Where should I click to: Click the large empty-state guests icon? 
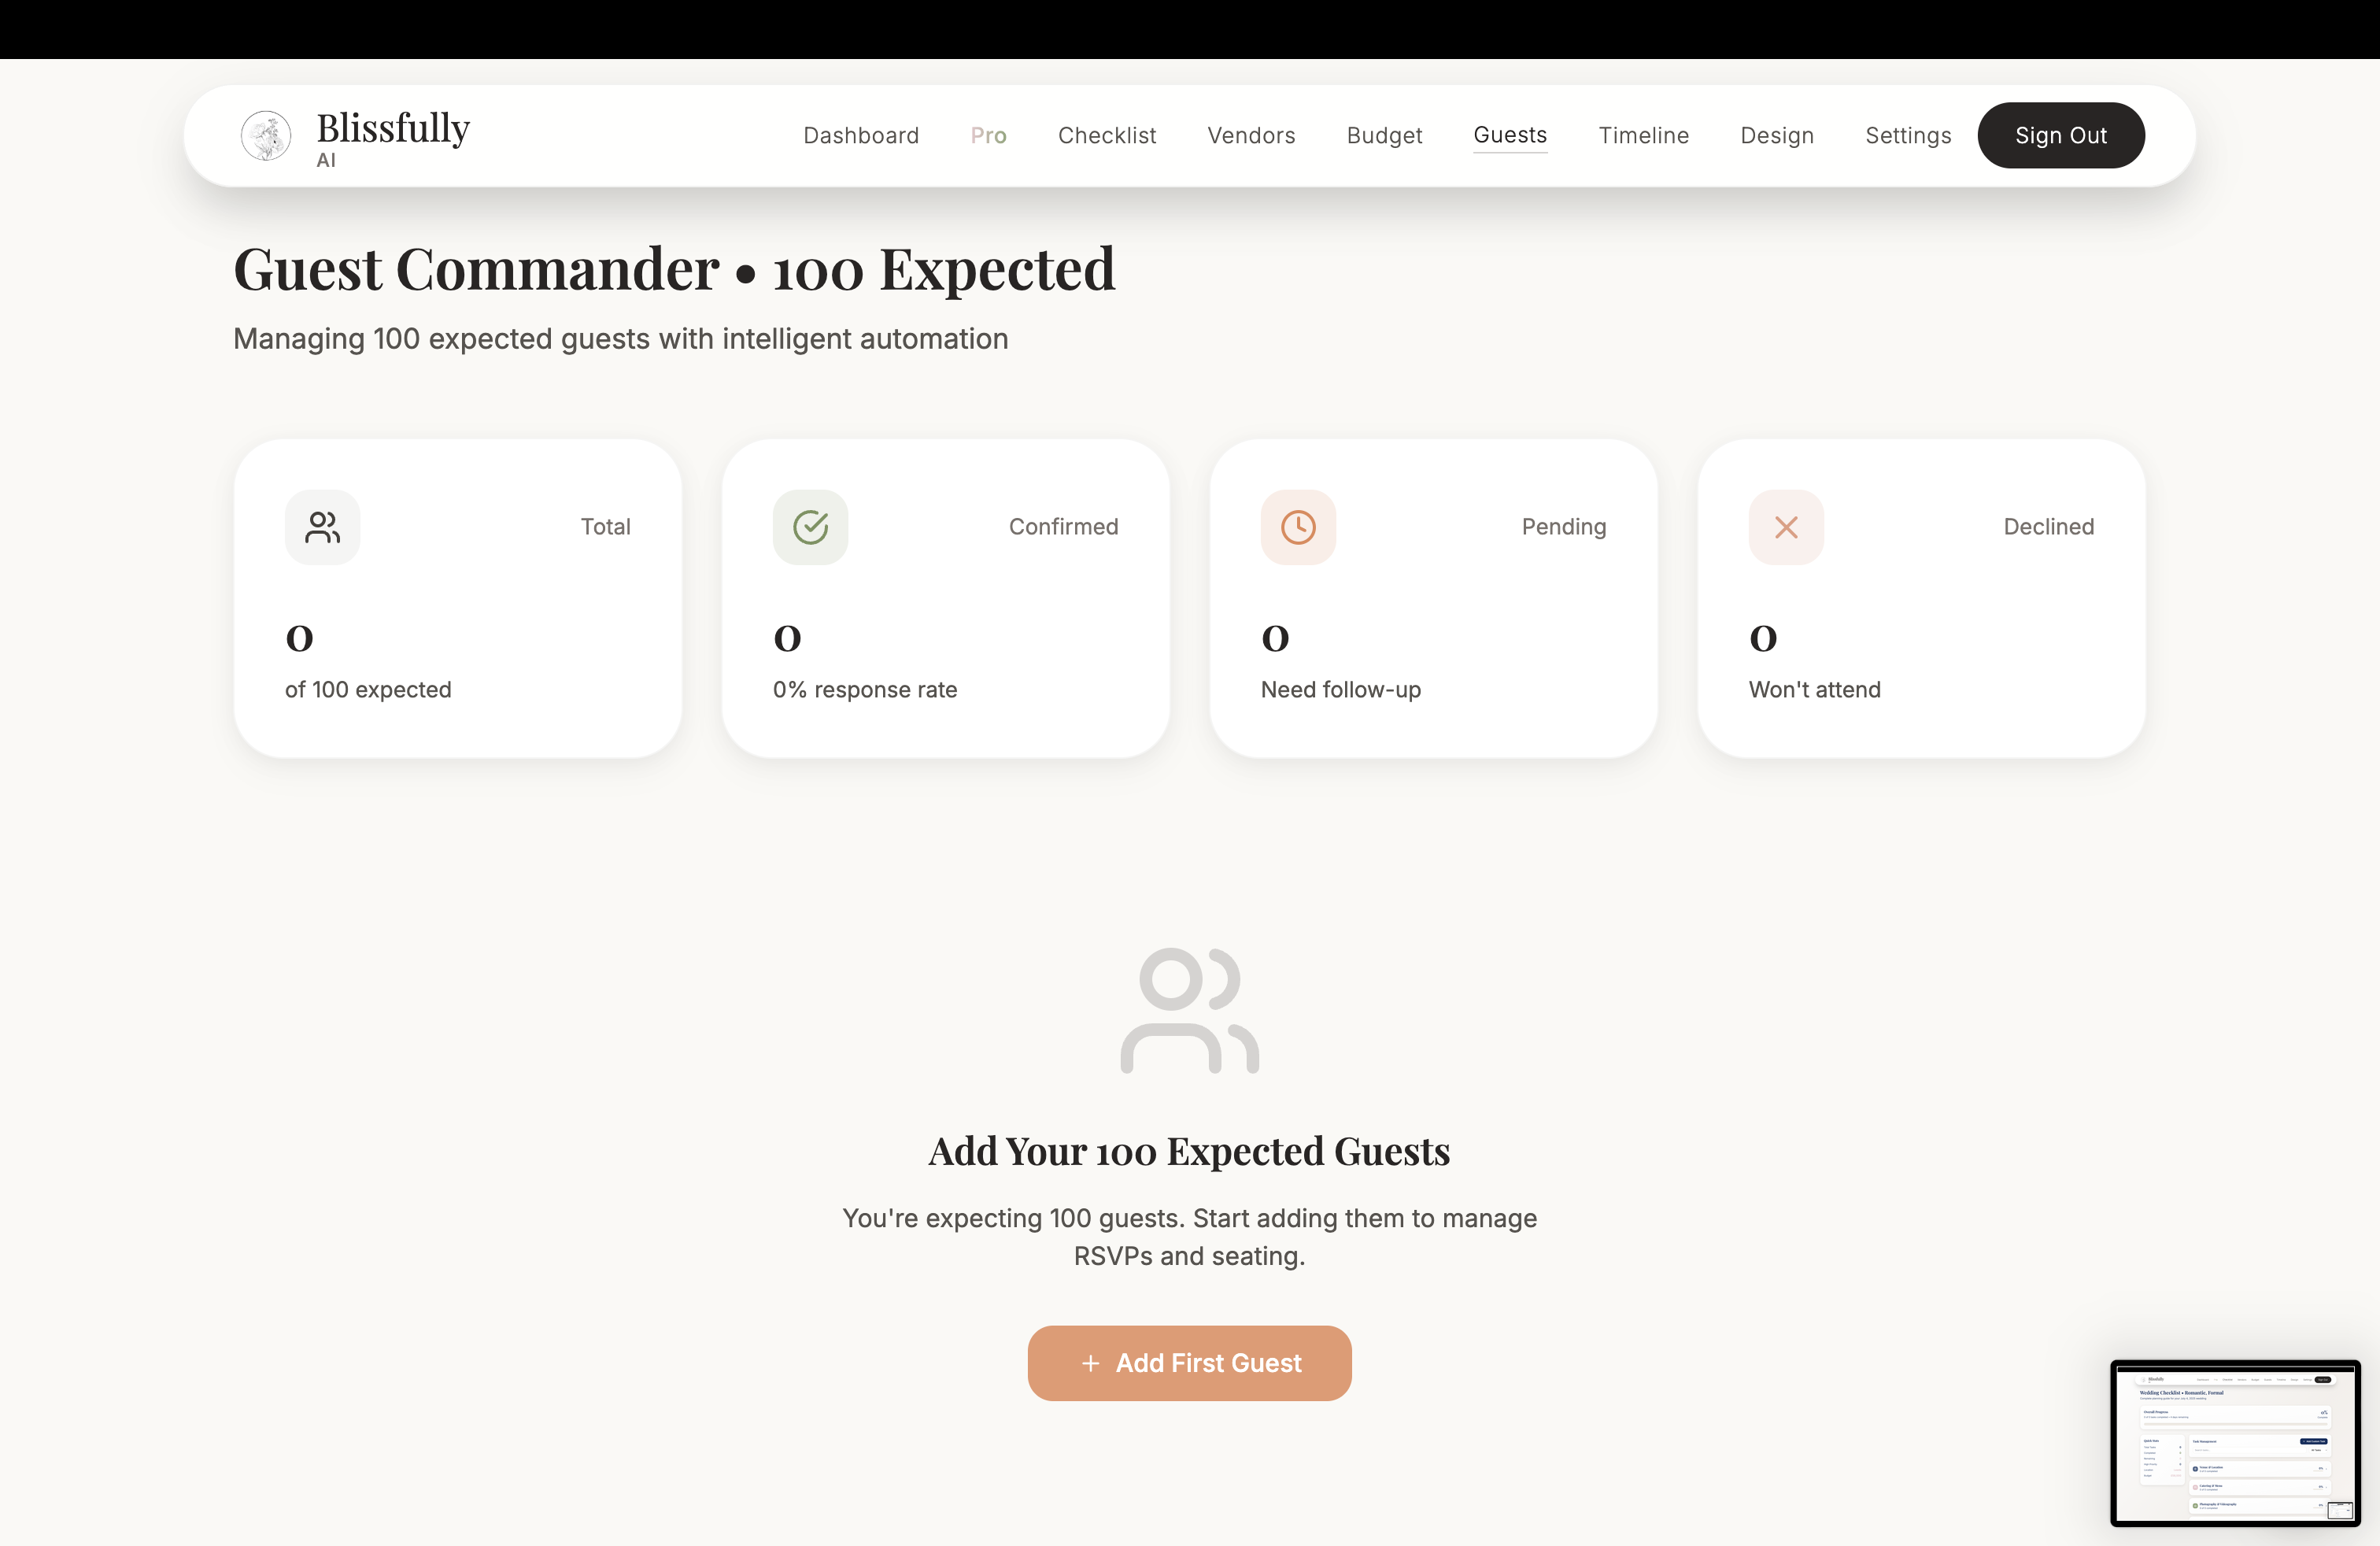(1189, 1010)
